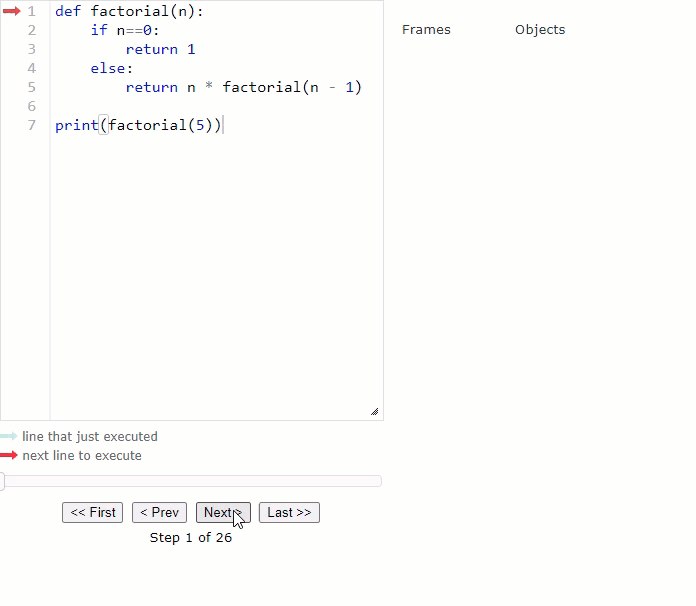Viewport: 696px width, 606px height.
Task: Click the light green arrow legend icon
Action: point(9,436)
